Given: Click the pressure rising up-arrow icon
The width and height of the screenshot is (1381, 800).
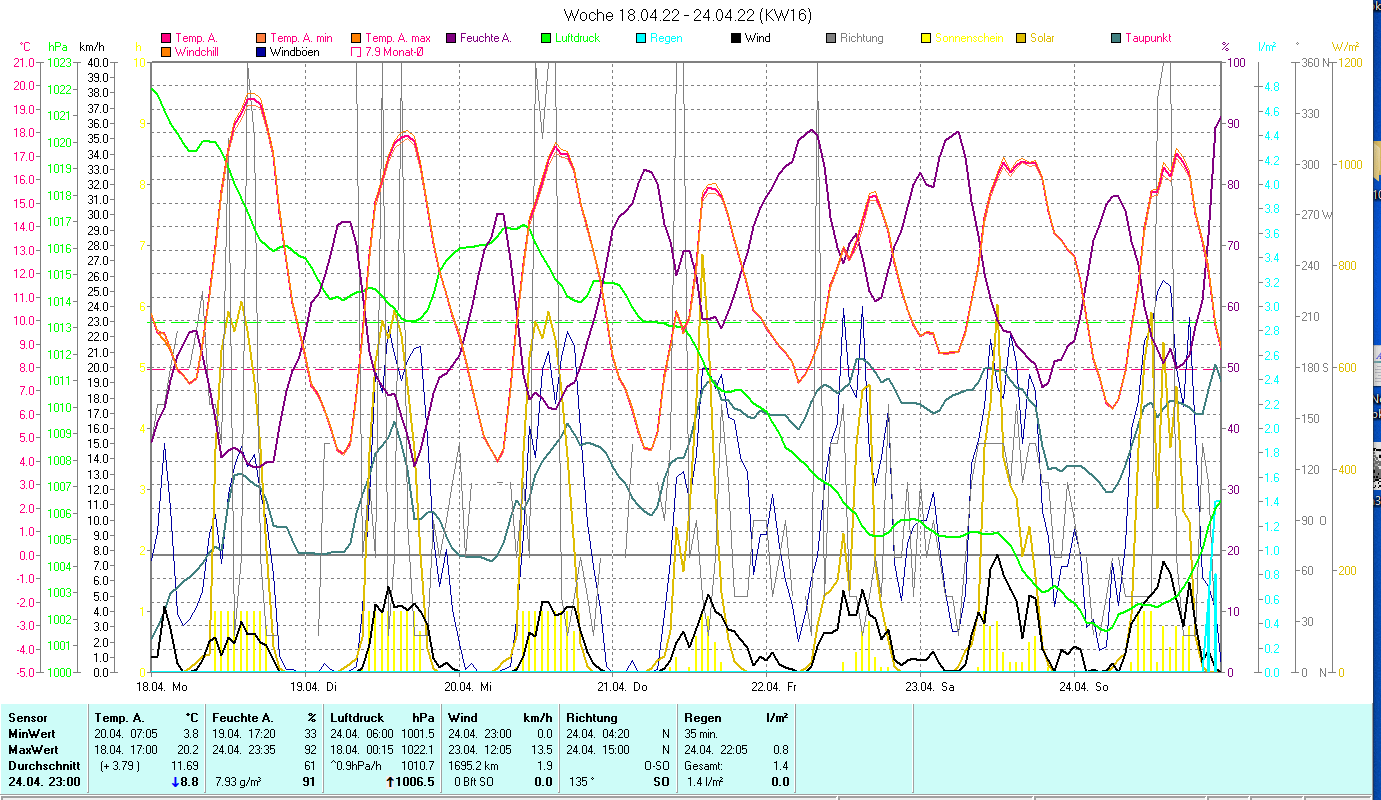Looking at the screenshot, I should pos(389,782).
